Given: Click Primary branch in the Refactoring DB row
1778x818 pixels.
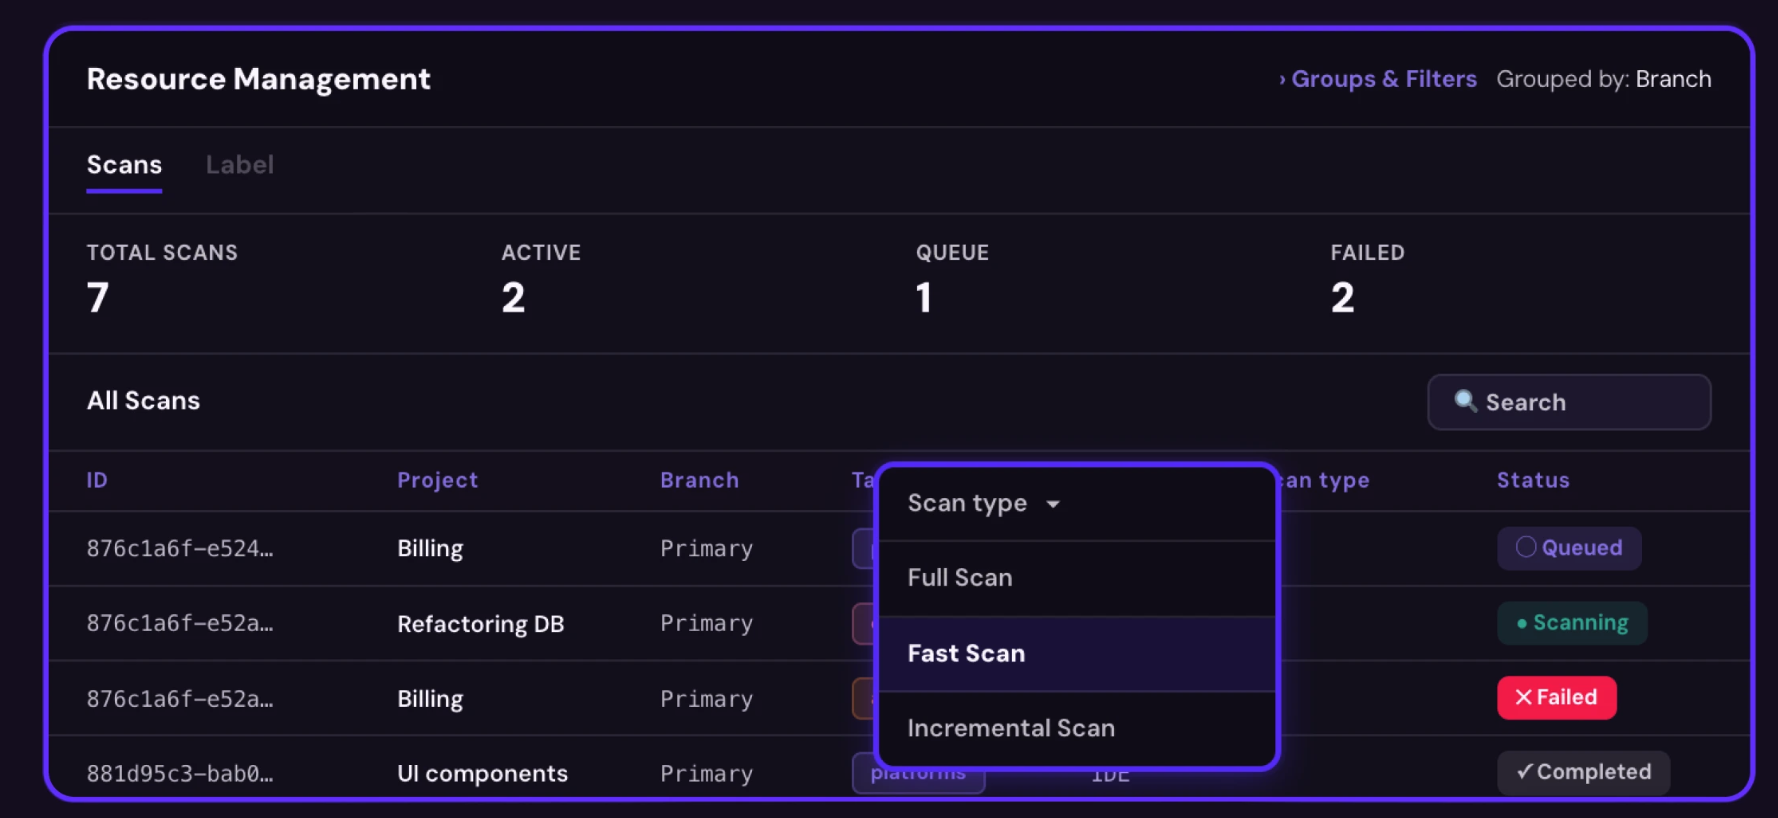Looking at the screenshot, I should click(706, 624).
